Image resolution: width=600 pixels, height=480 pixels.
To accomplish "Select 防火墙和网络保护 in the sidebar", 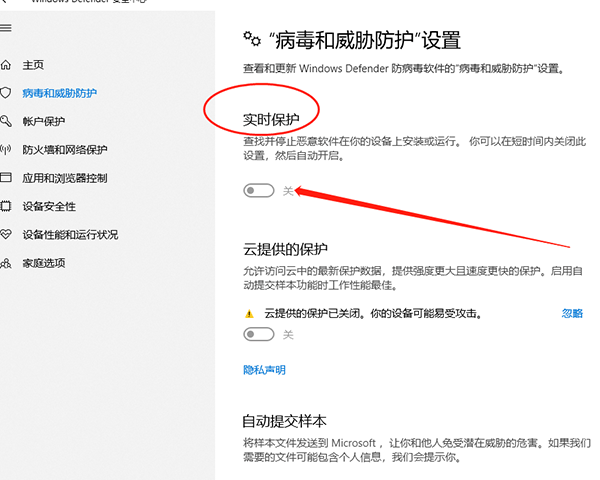I will point(64,150).
